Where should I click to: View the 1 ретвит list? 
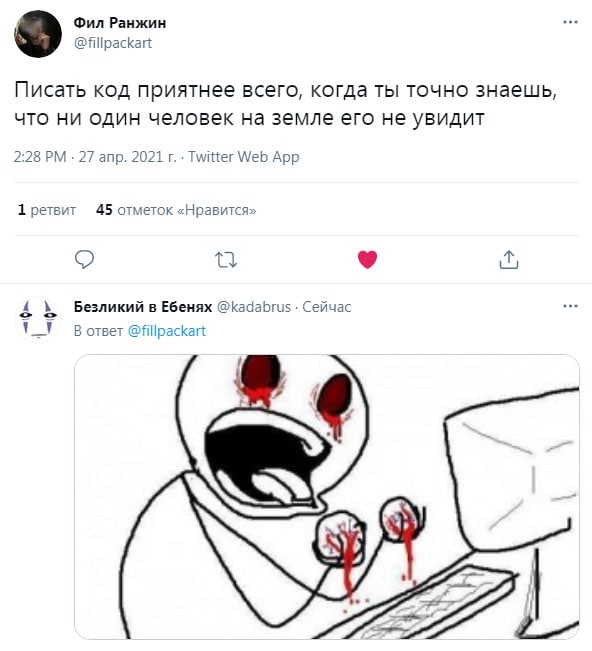[46, 210]
